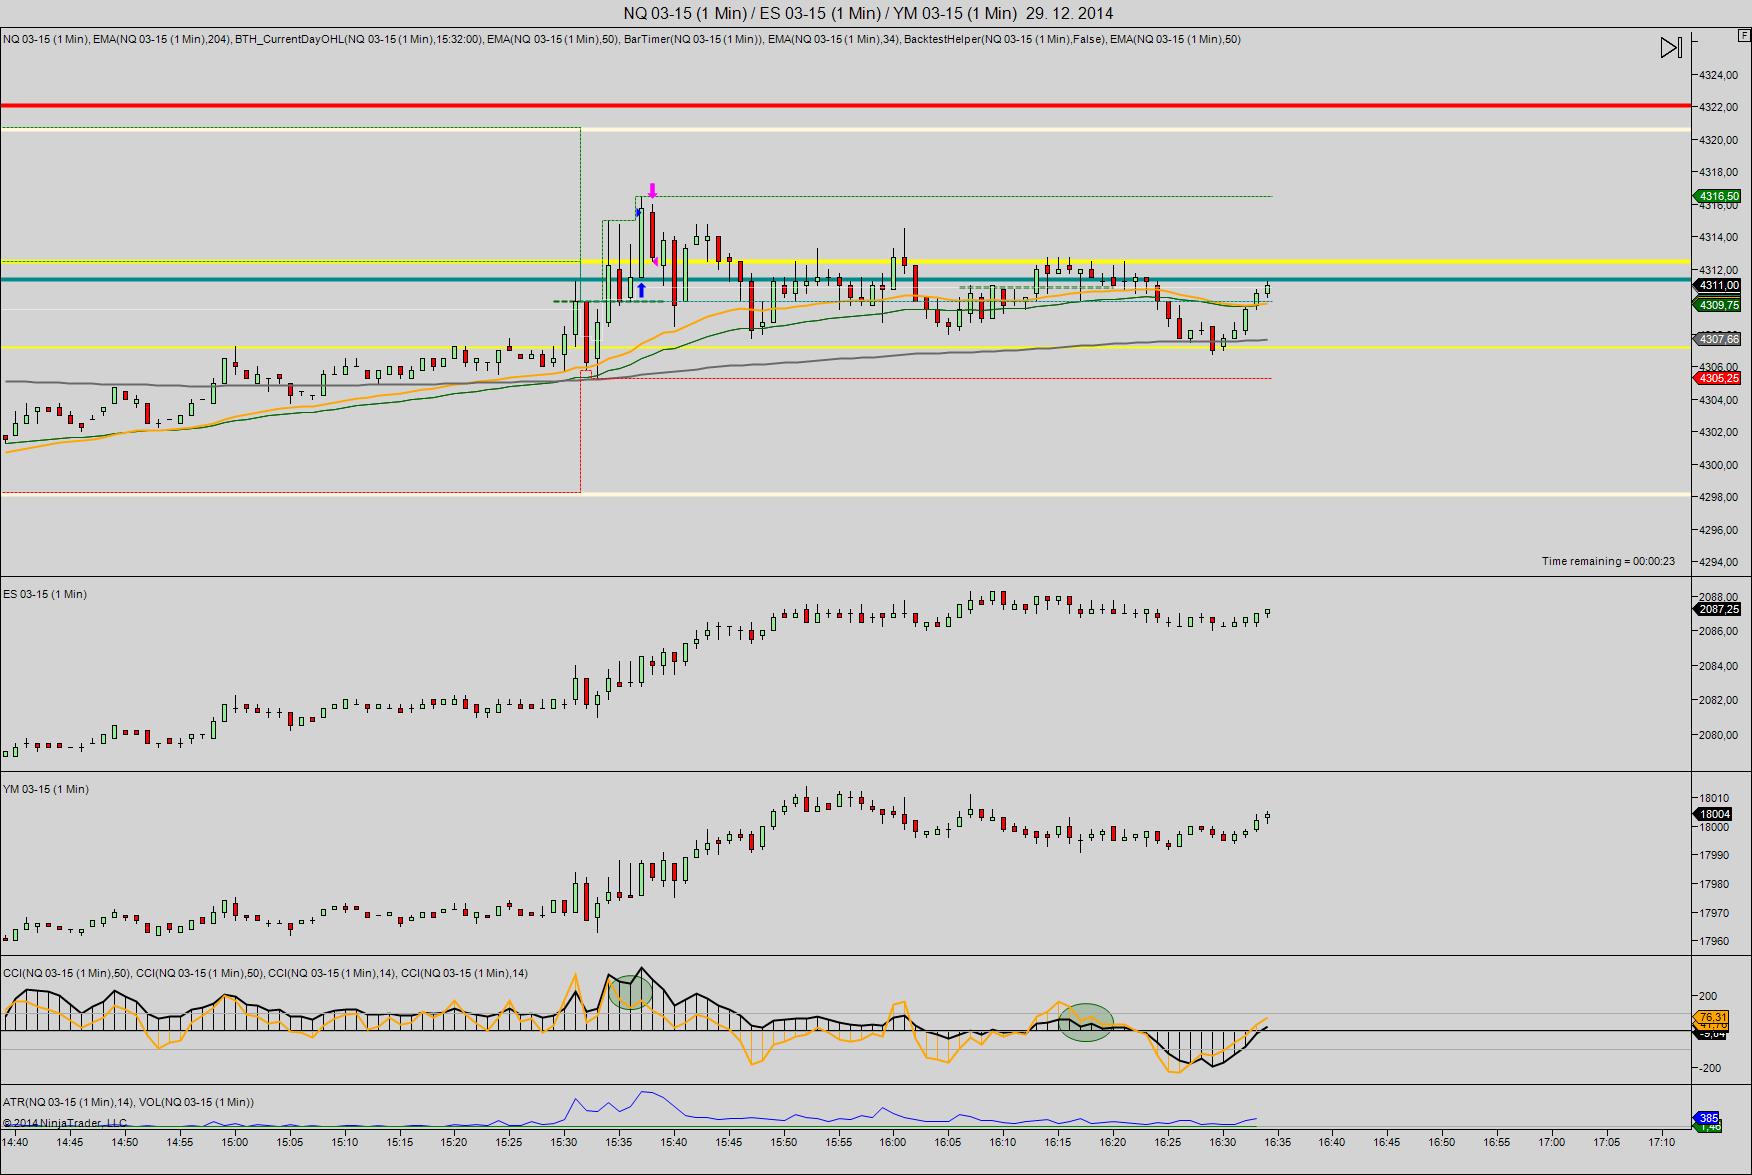Click the small F box in chart corner
This screenshot has height=1175, width=1752.
coord(1744,34)
